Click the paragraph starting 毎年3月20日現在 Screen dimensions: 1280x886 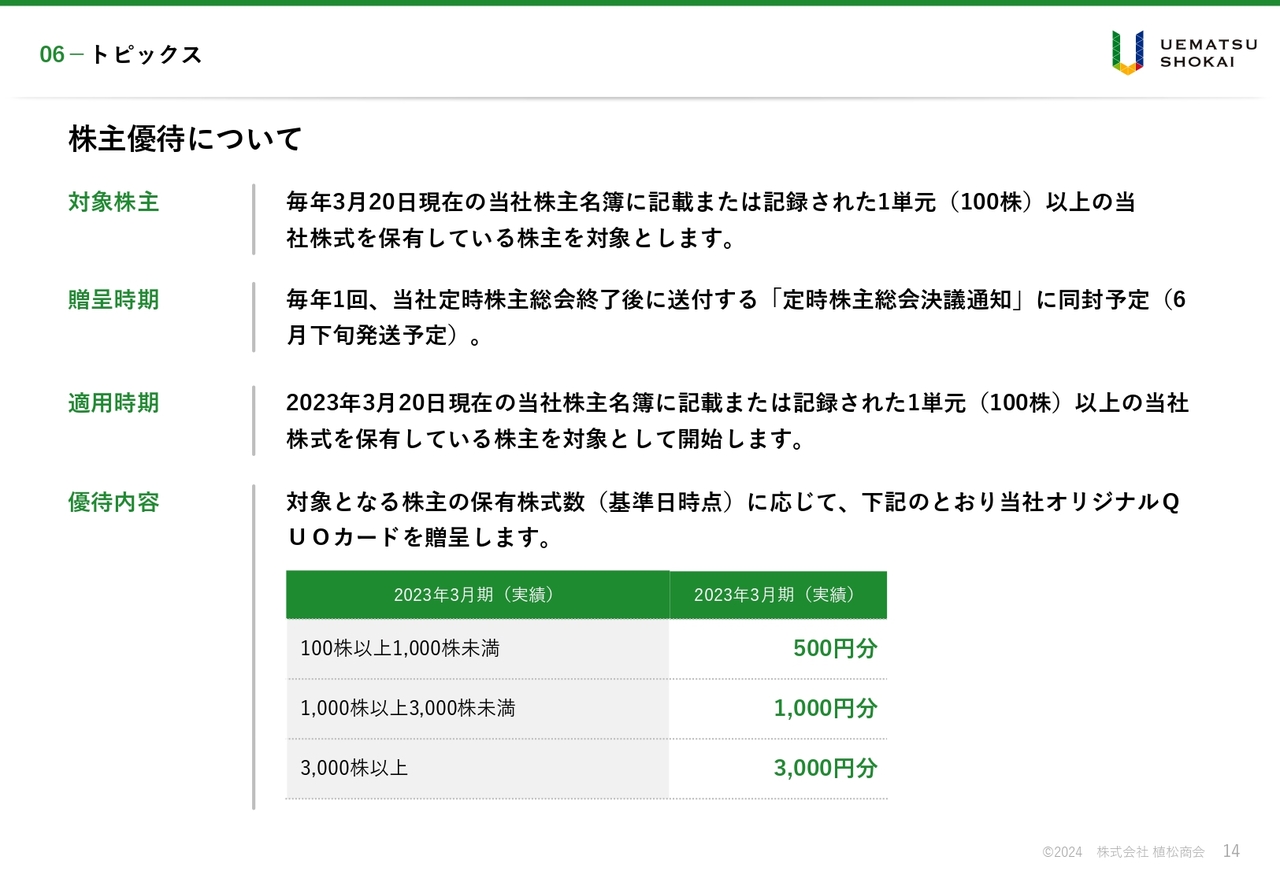tap(711, 220)
